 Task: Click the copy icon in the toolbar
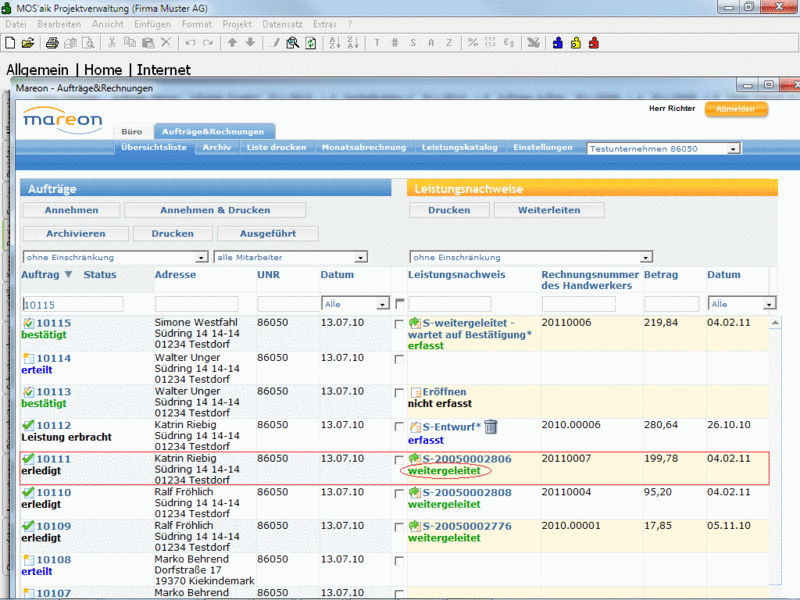130,43
